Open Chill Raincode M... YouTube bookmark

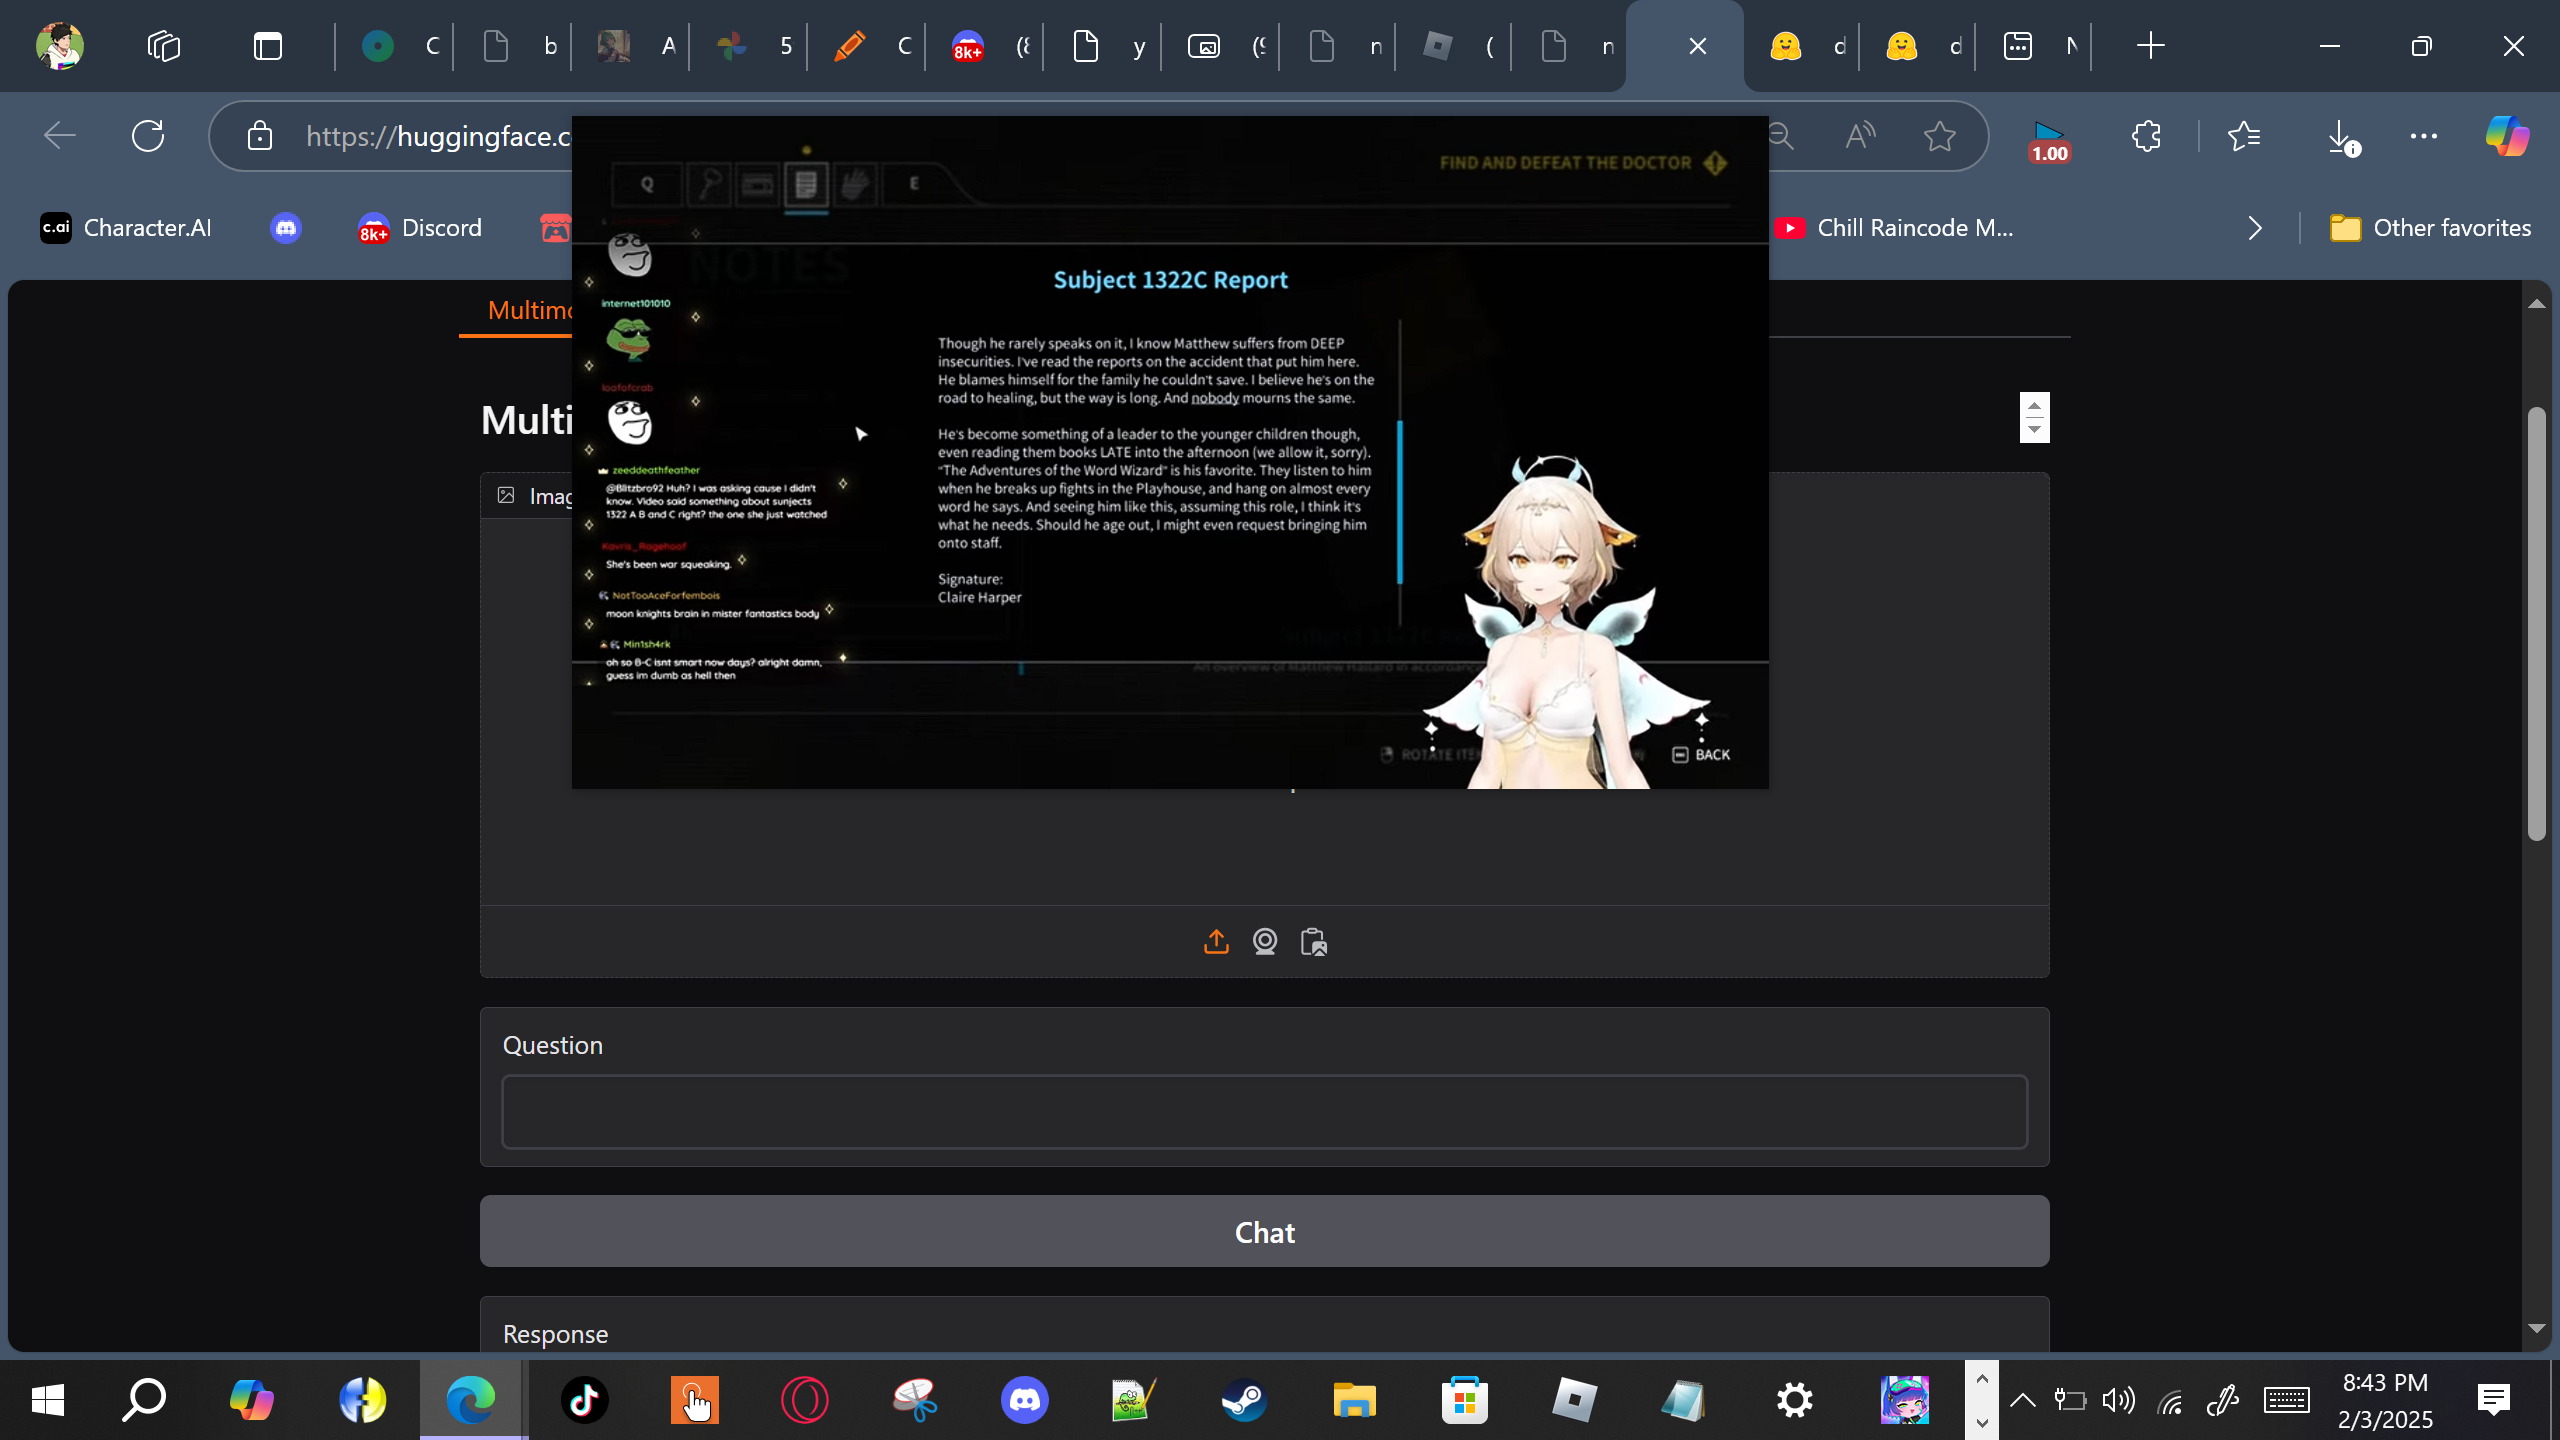click(1894, 228)
